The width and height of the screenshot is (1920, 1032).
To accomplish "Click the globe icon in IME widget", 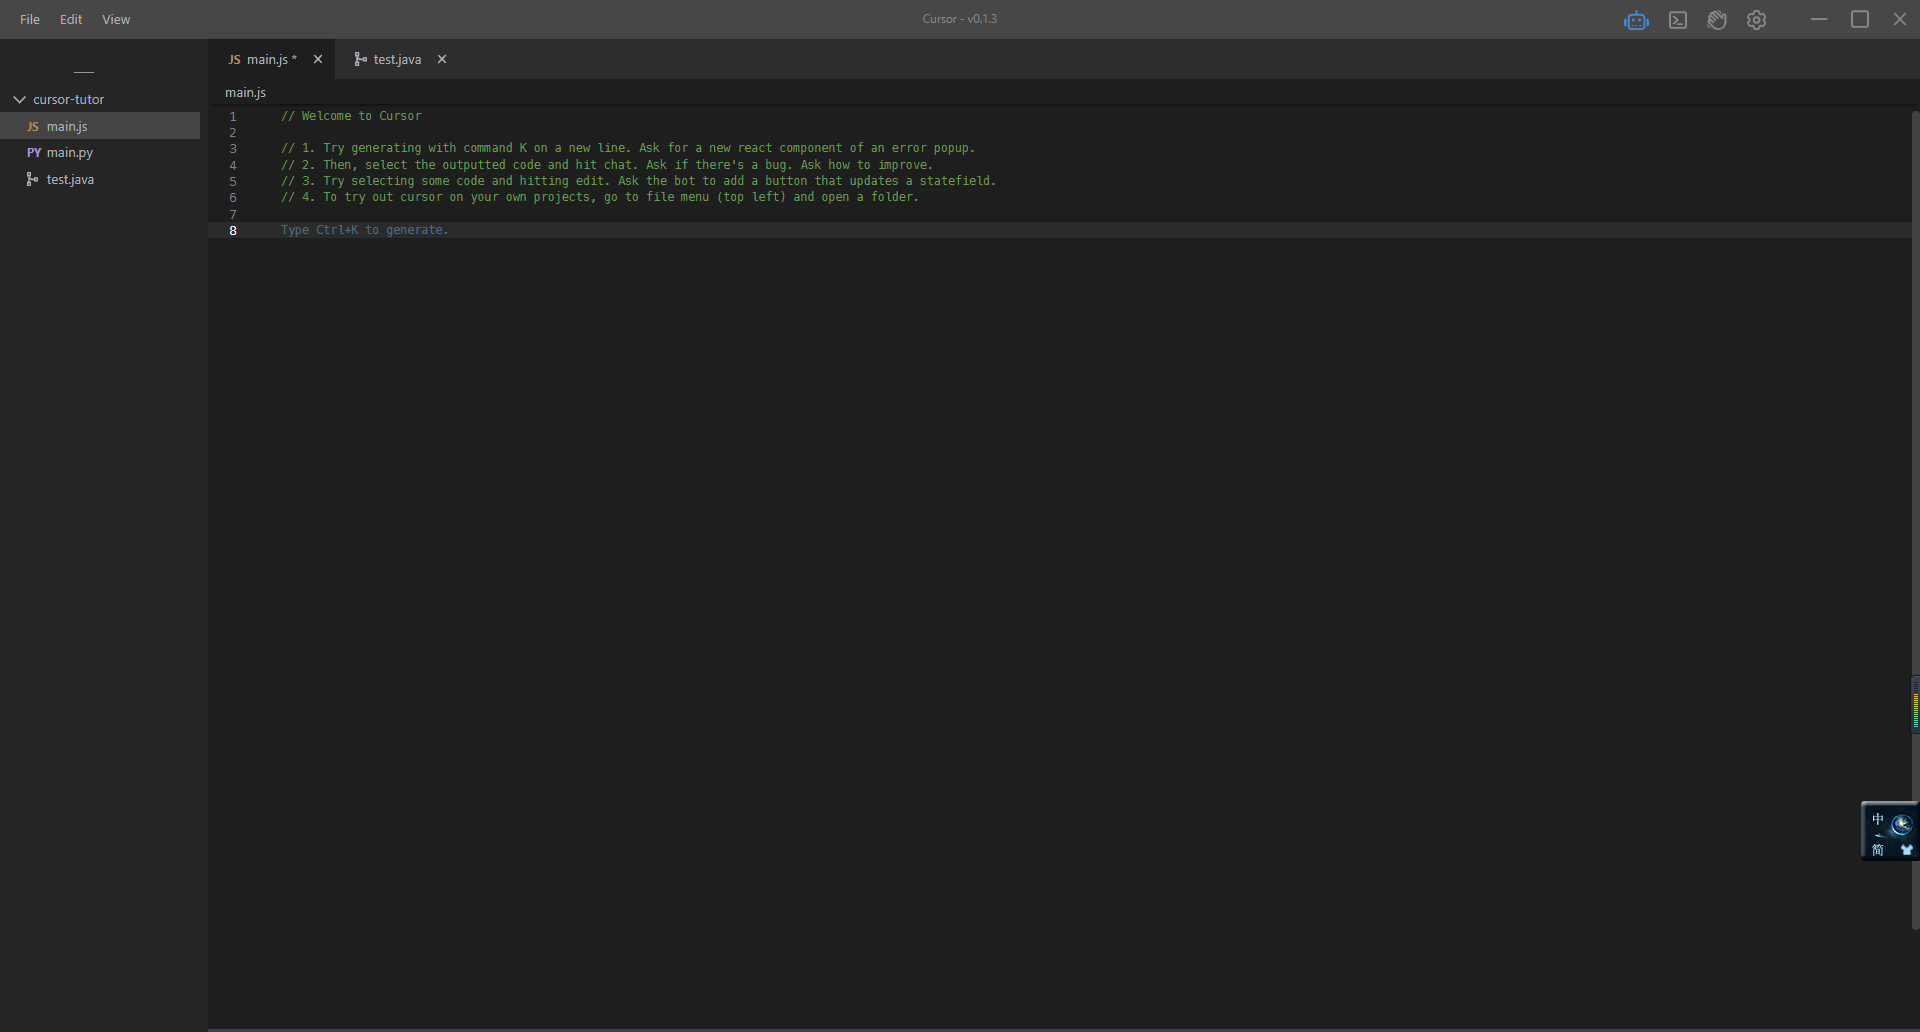I will pos(1902,824).
